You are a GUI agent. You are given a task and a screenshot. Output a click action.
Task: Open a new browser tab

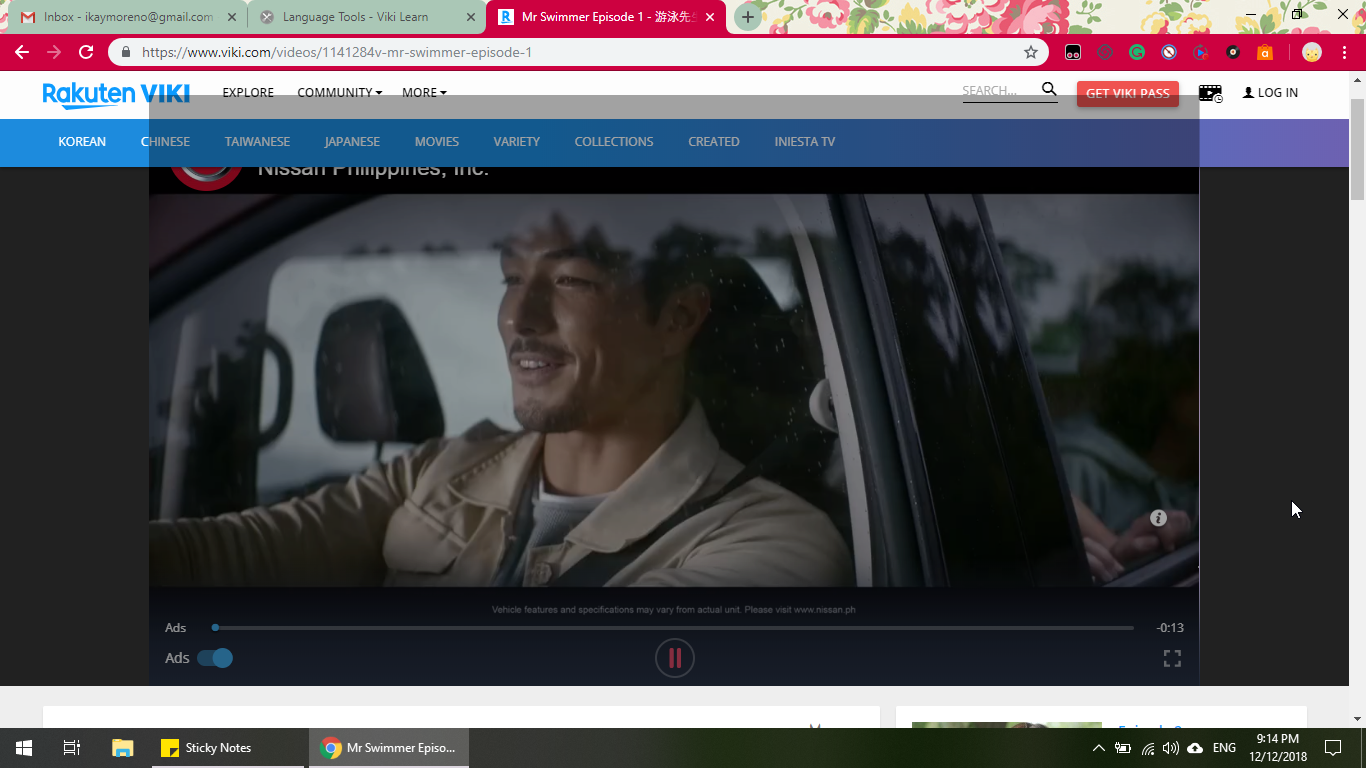[747, 17]
